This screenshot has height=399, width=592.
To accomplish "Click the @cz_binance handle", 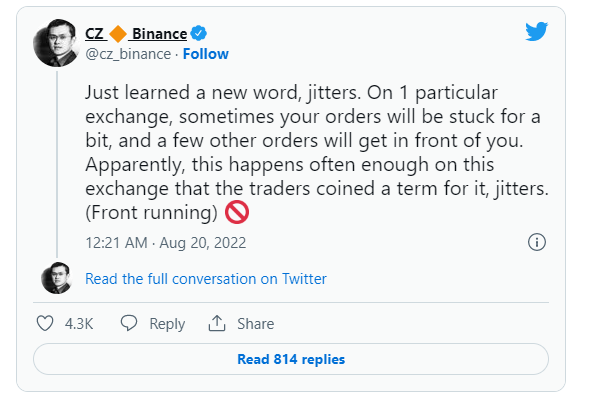I will pyautogui.click(x=128, y=54).
